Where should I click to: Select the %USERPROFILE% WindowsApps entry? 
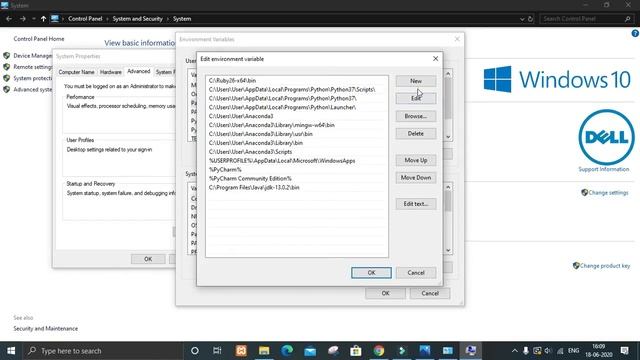click(x=297, y=161)
